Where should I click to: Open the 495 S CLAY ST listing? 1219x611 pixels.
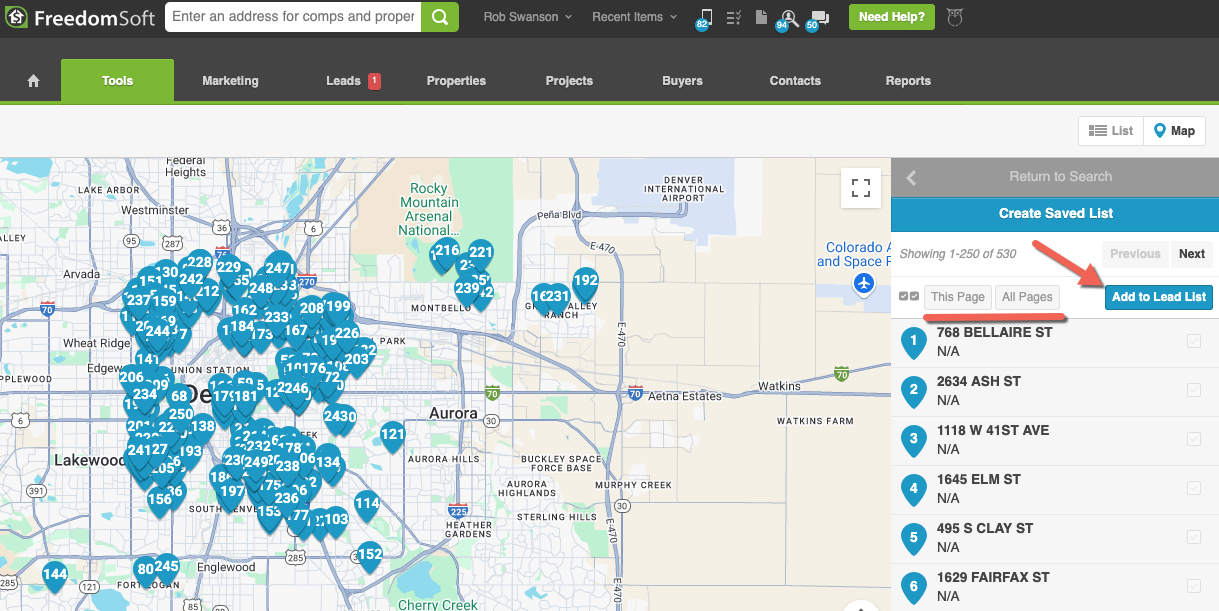(x=985, y=528)
